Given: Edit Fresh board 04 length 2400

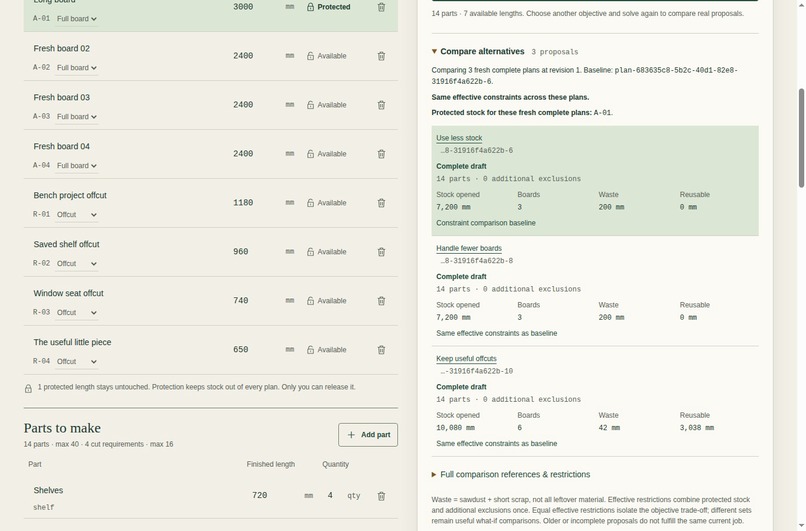Looking at the screenshot, I should 243,154.
